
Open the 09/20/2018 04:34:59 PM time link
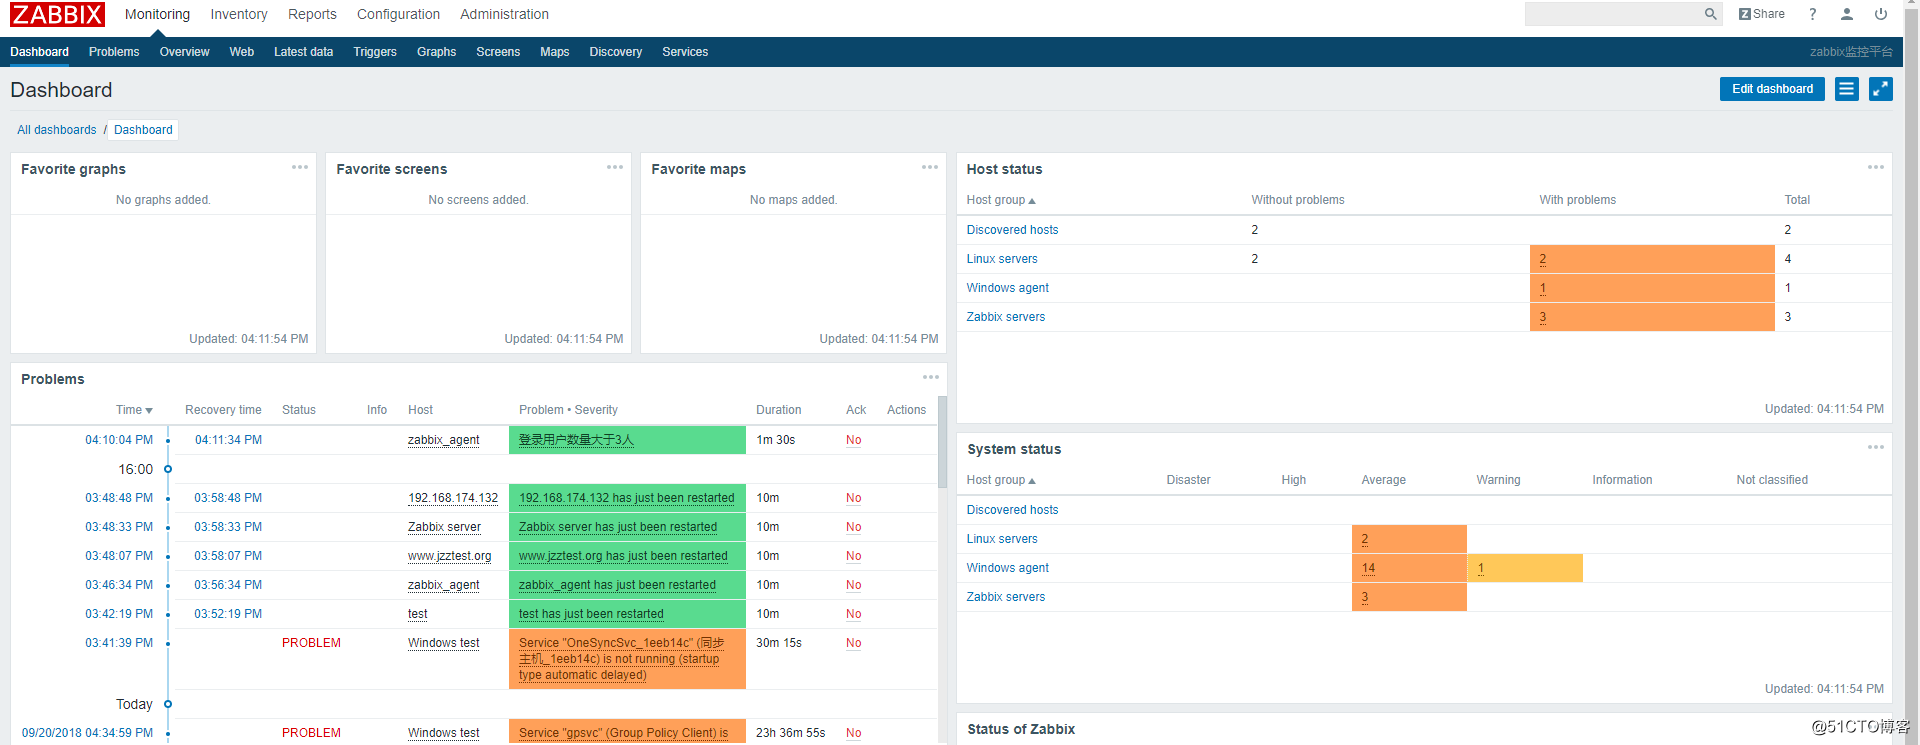[87, 733]
